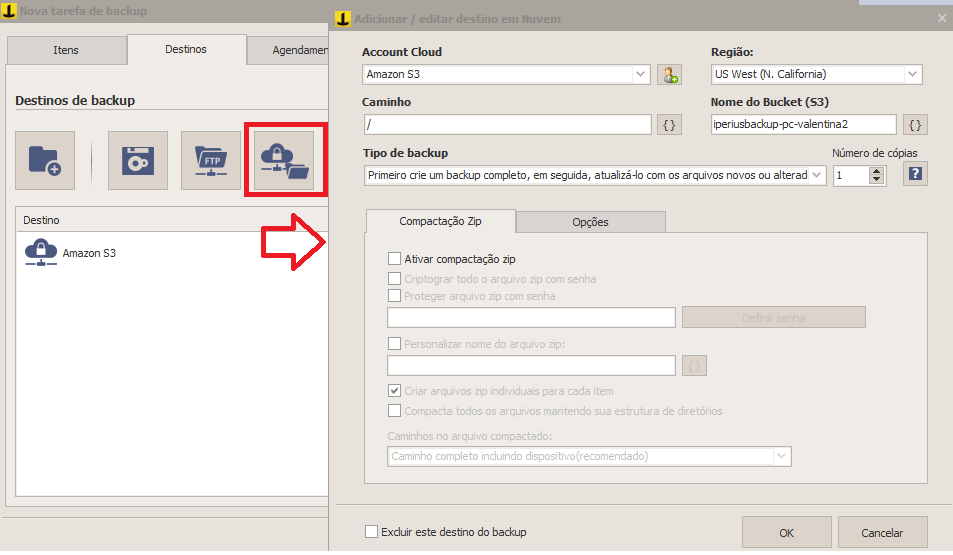Insert special variable in Caminho path
953x555 pixels.
[x=669, y=125]
